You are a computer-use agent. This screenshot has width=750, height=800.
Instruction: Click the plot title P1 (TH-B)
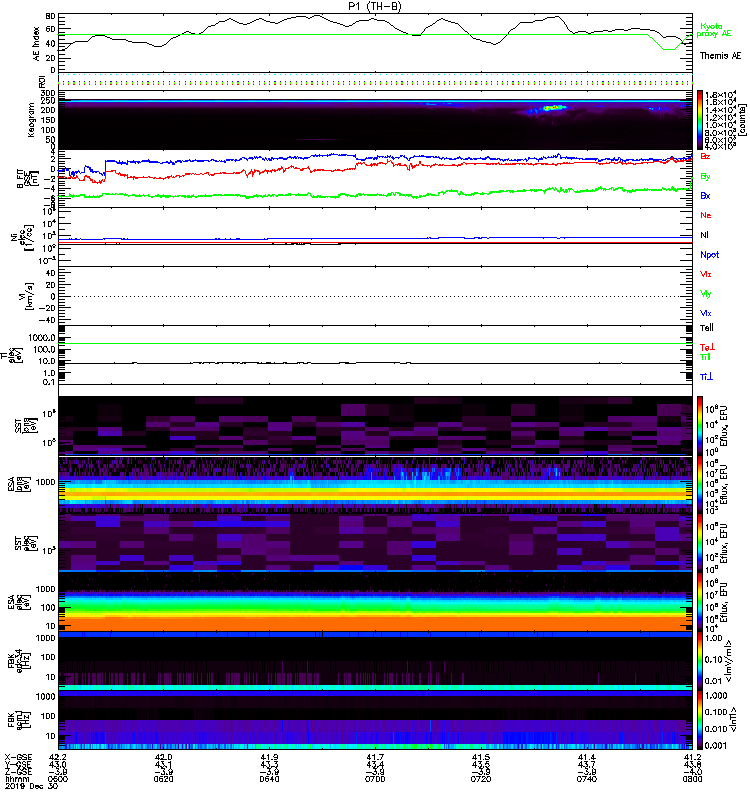coord(374,6)
